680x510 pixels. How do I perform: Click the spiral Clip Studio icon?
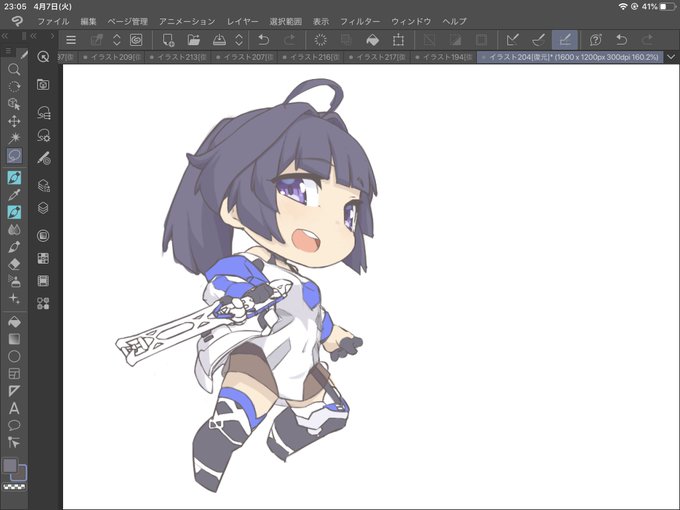pos(136,40)
